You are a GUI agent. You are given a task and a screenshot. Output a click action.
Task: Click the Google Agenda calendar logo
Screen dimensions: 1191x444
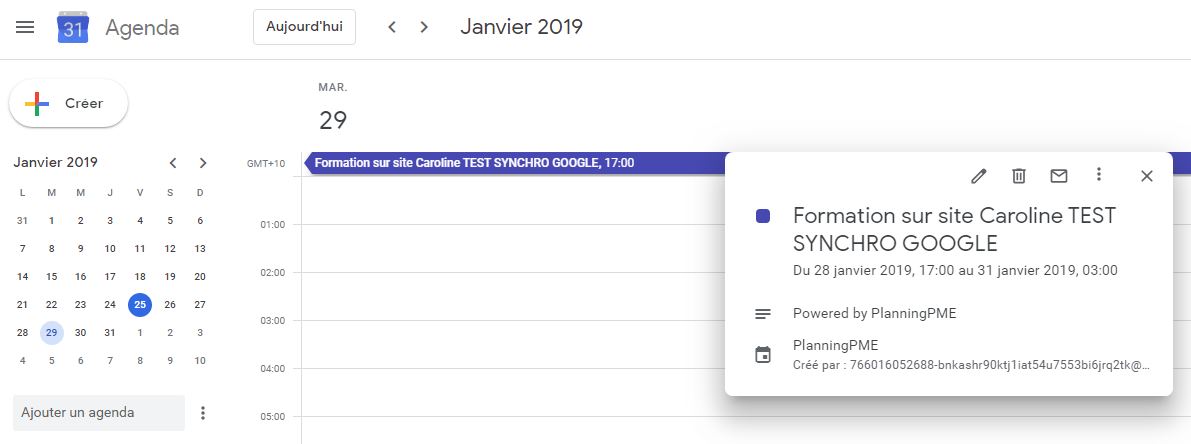[x=73, y=28]
